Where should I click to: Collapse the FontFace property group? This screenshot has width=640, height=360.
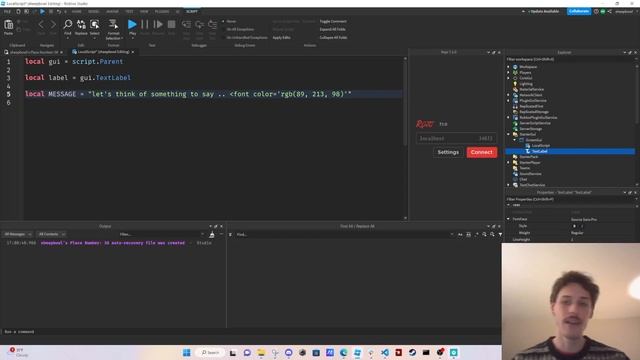(509, 219)
